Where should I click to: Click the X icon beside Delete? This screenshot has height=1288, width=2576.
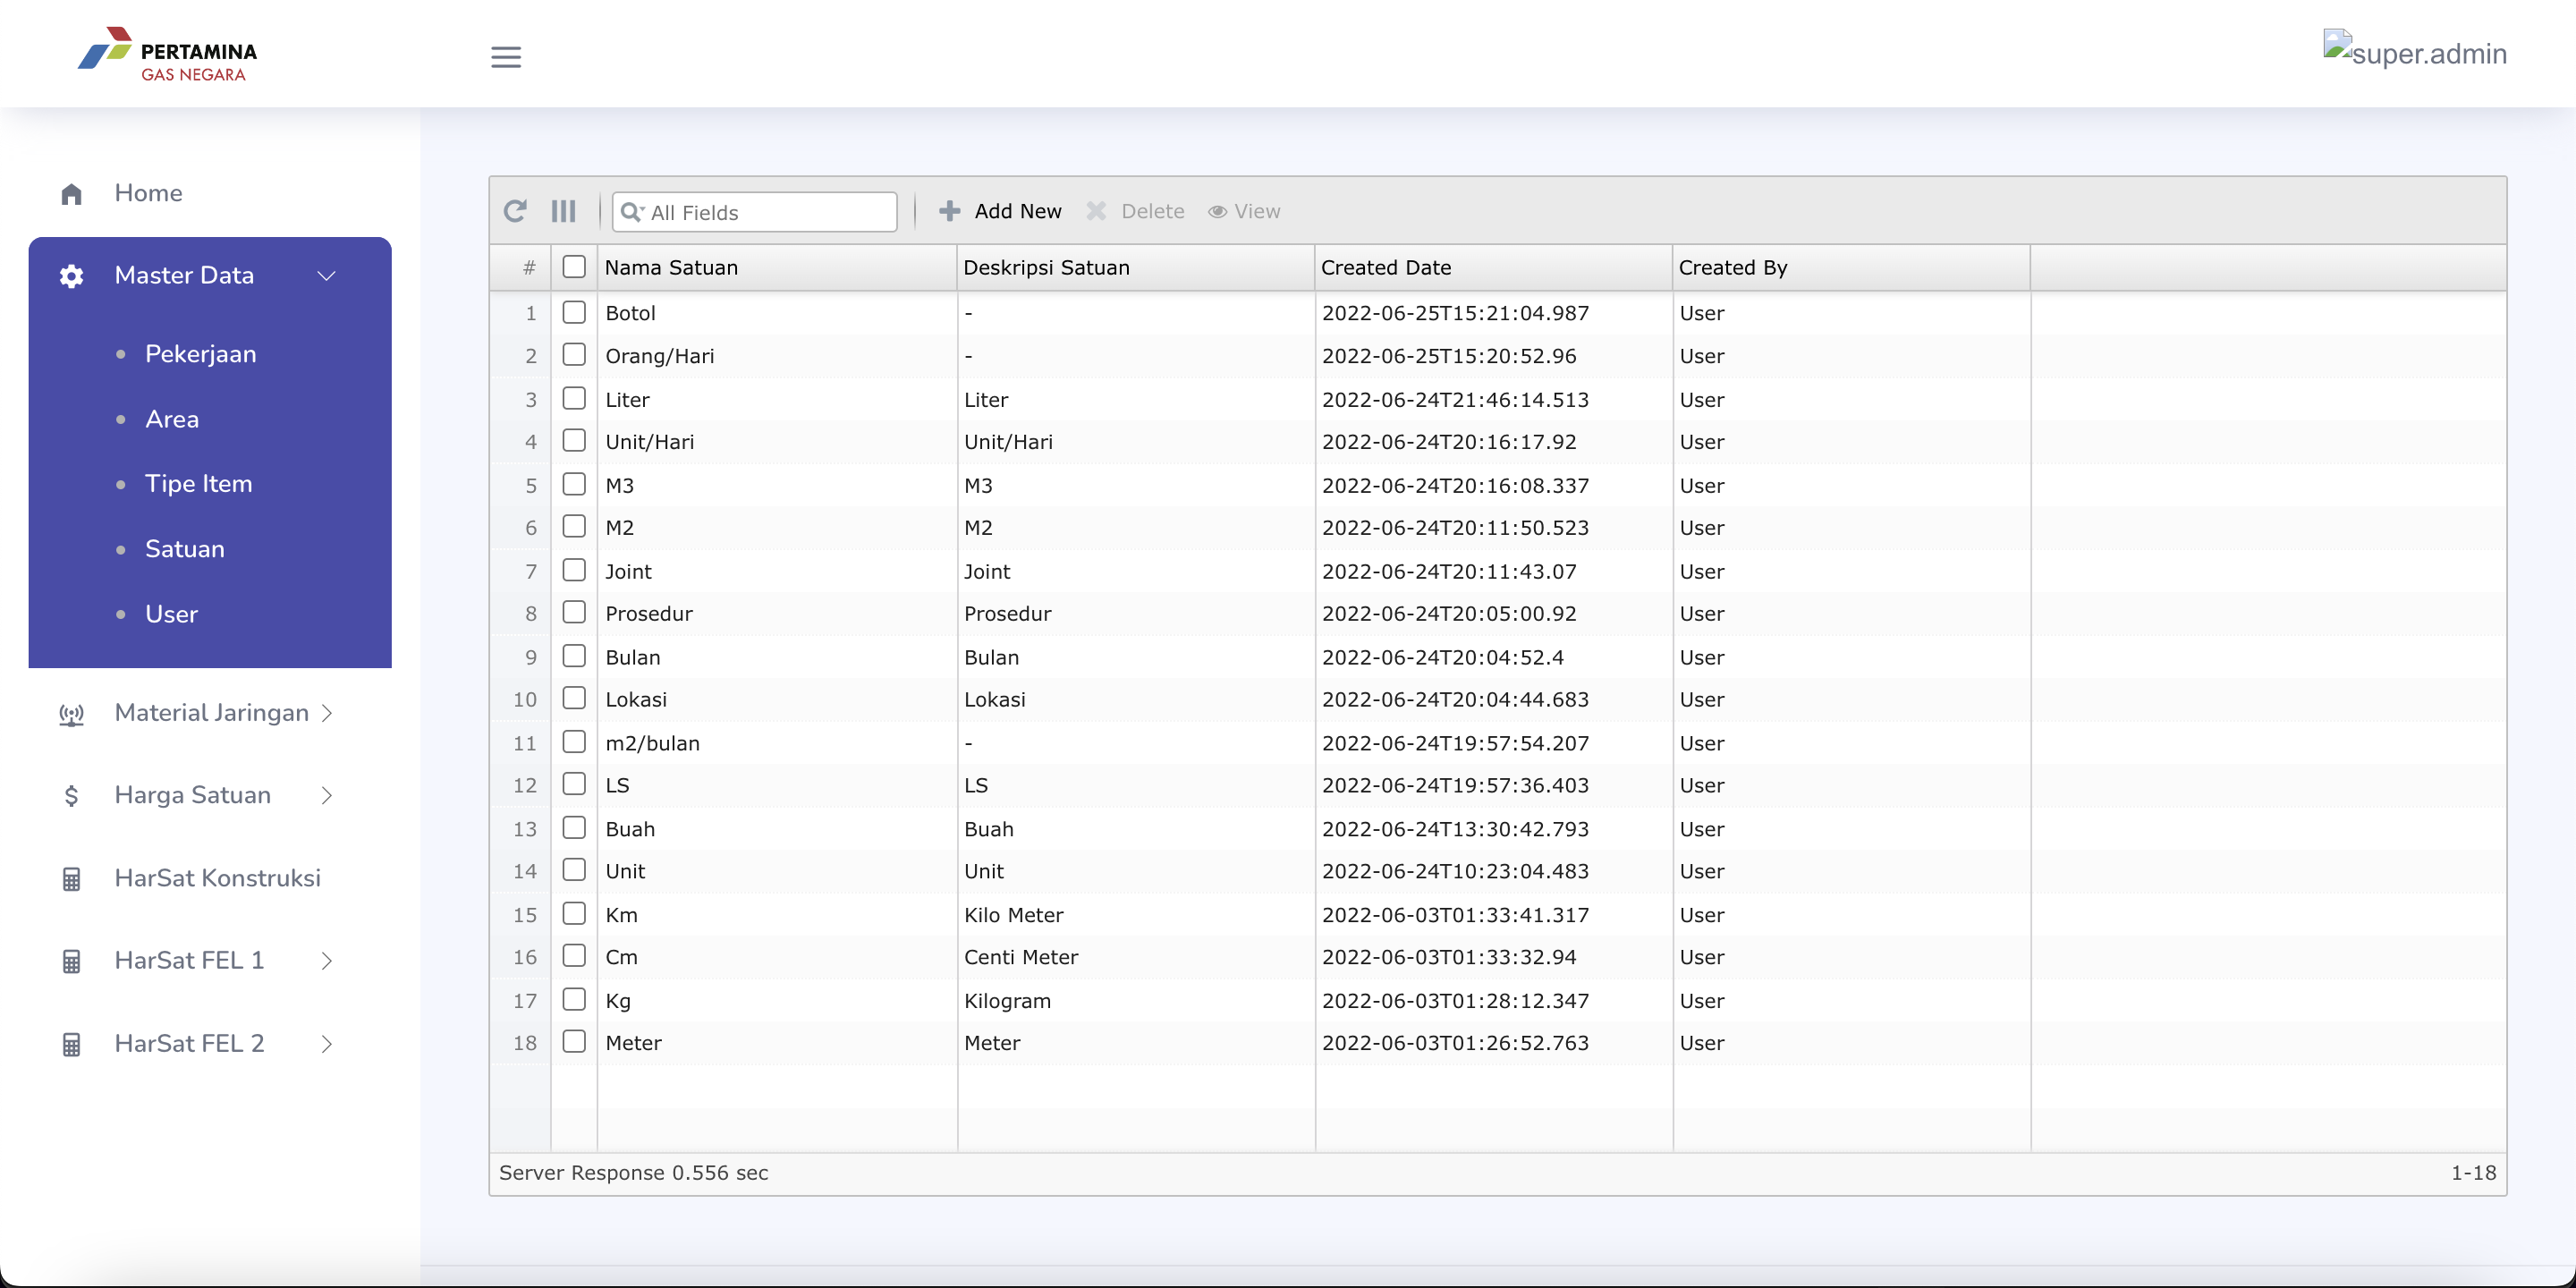click(x=1096, y=211)
